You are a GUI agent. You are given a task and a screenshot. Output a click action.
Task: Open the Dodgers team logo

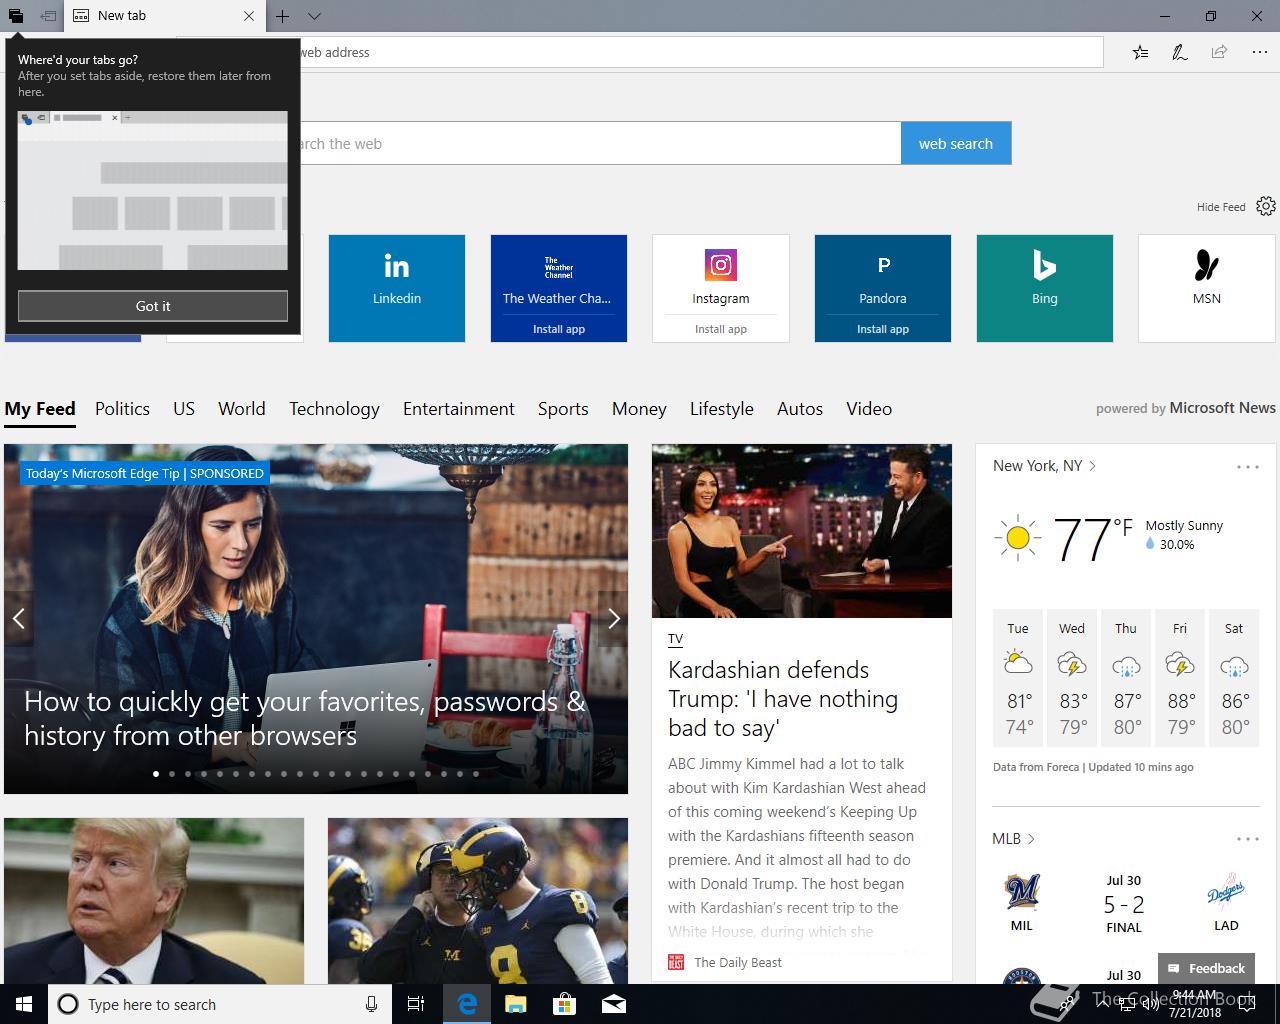[1226, 892]
